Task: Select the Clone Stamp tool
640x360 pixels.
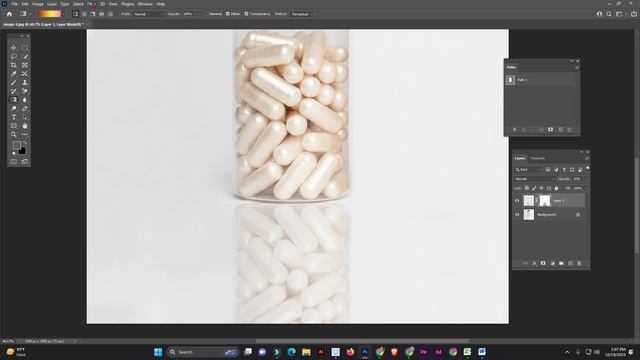Action: pos(25,82)
